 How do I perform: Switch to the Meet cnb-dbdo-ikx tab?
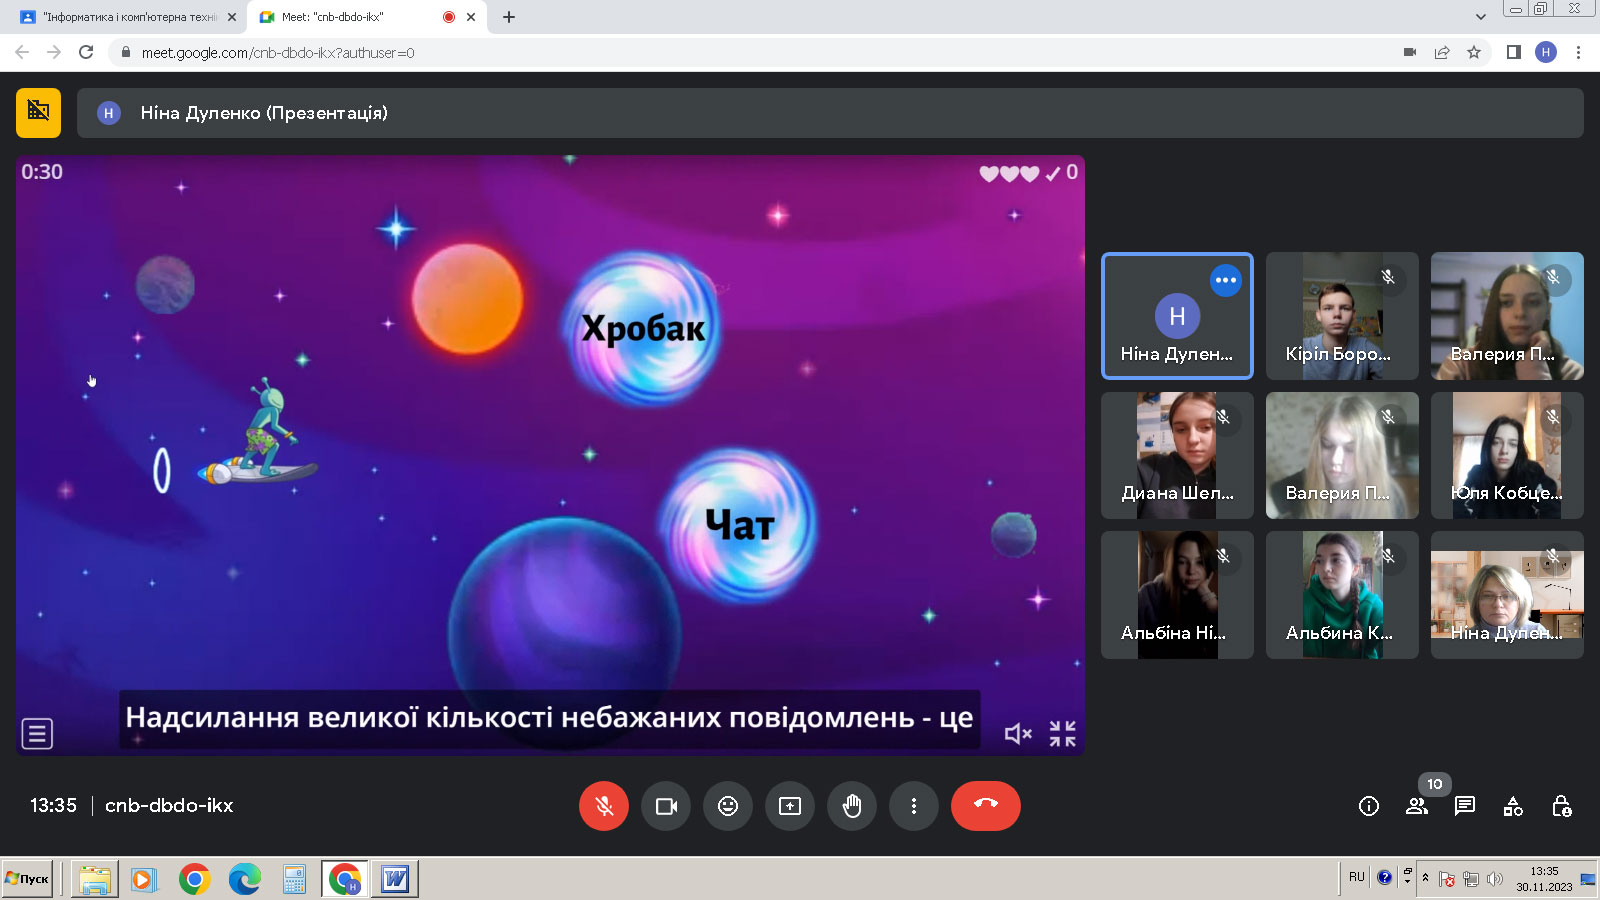coord(360,17)
